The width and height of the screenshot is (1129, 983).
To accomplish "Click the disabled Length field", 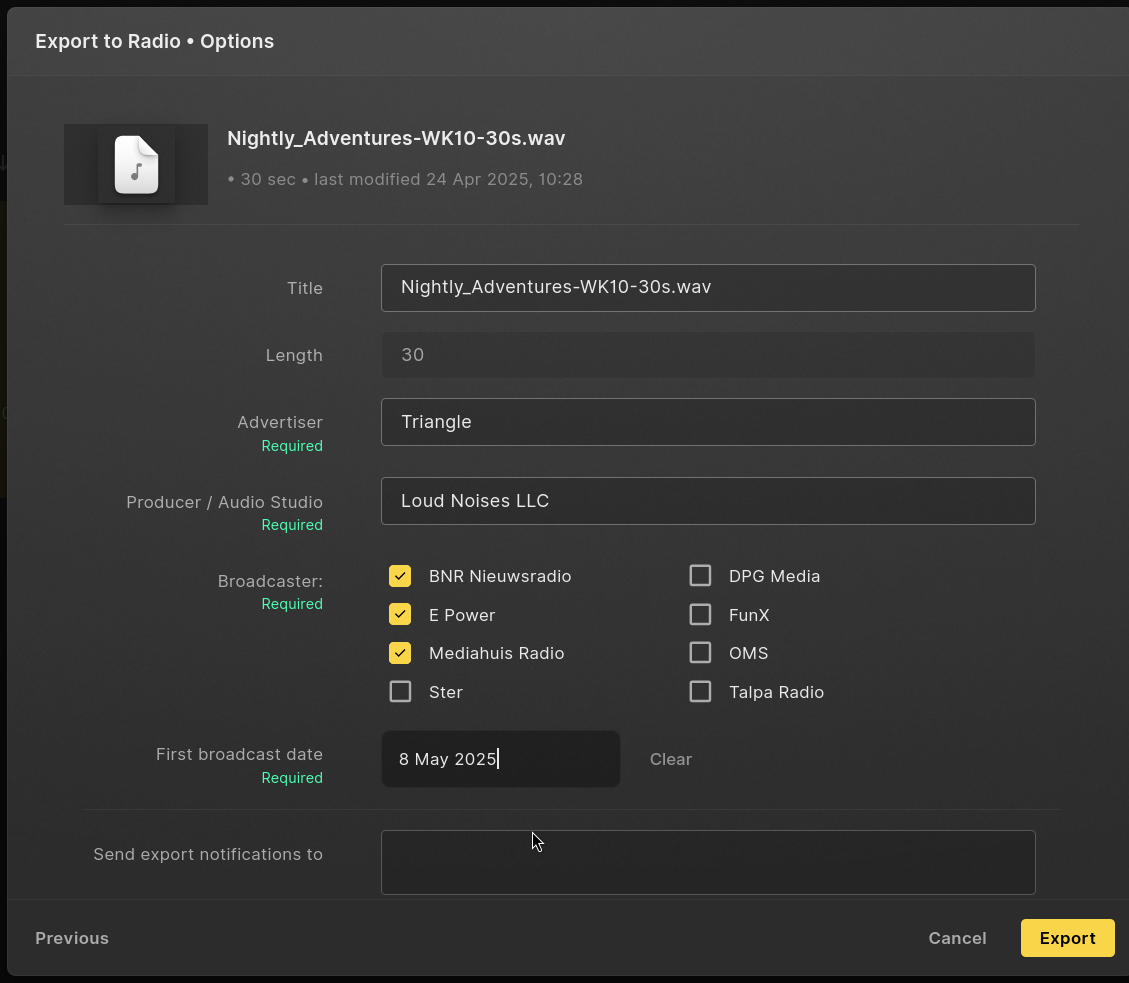I will point(708,355).
